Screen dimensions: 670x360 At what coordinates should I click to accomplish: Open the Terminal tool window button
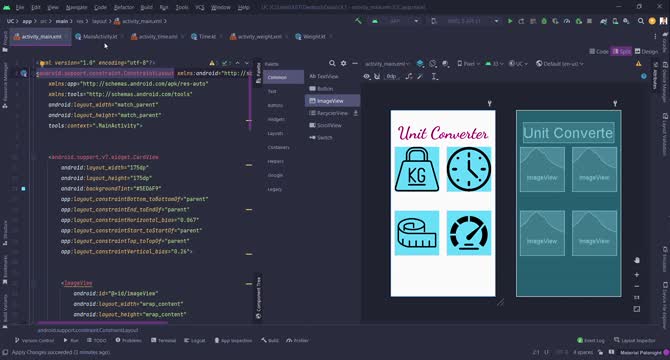pyautogui.click(x=163, y=340)
